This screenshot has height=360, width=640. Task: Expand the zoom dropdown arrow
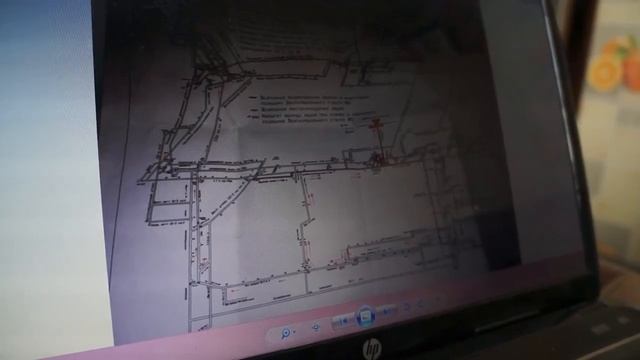point(294,331)
